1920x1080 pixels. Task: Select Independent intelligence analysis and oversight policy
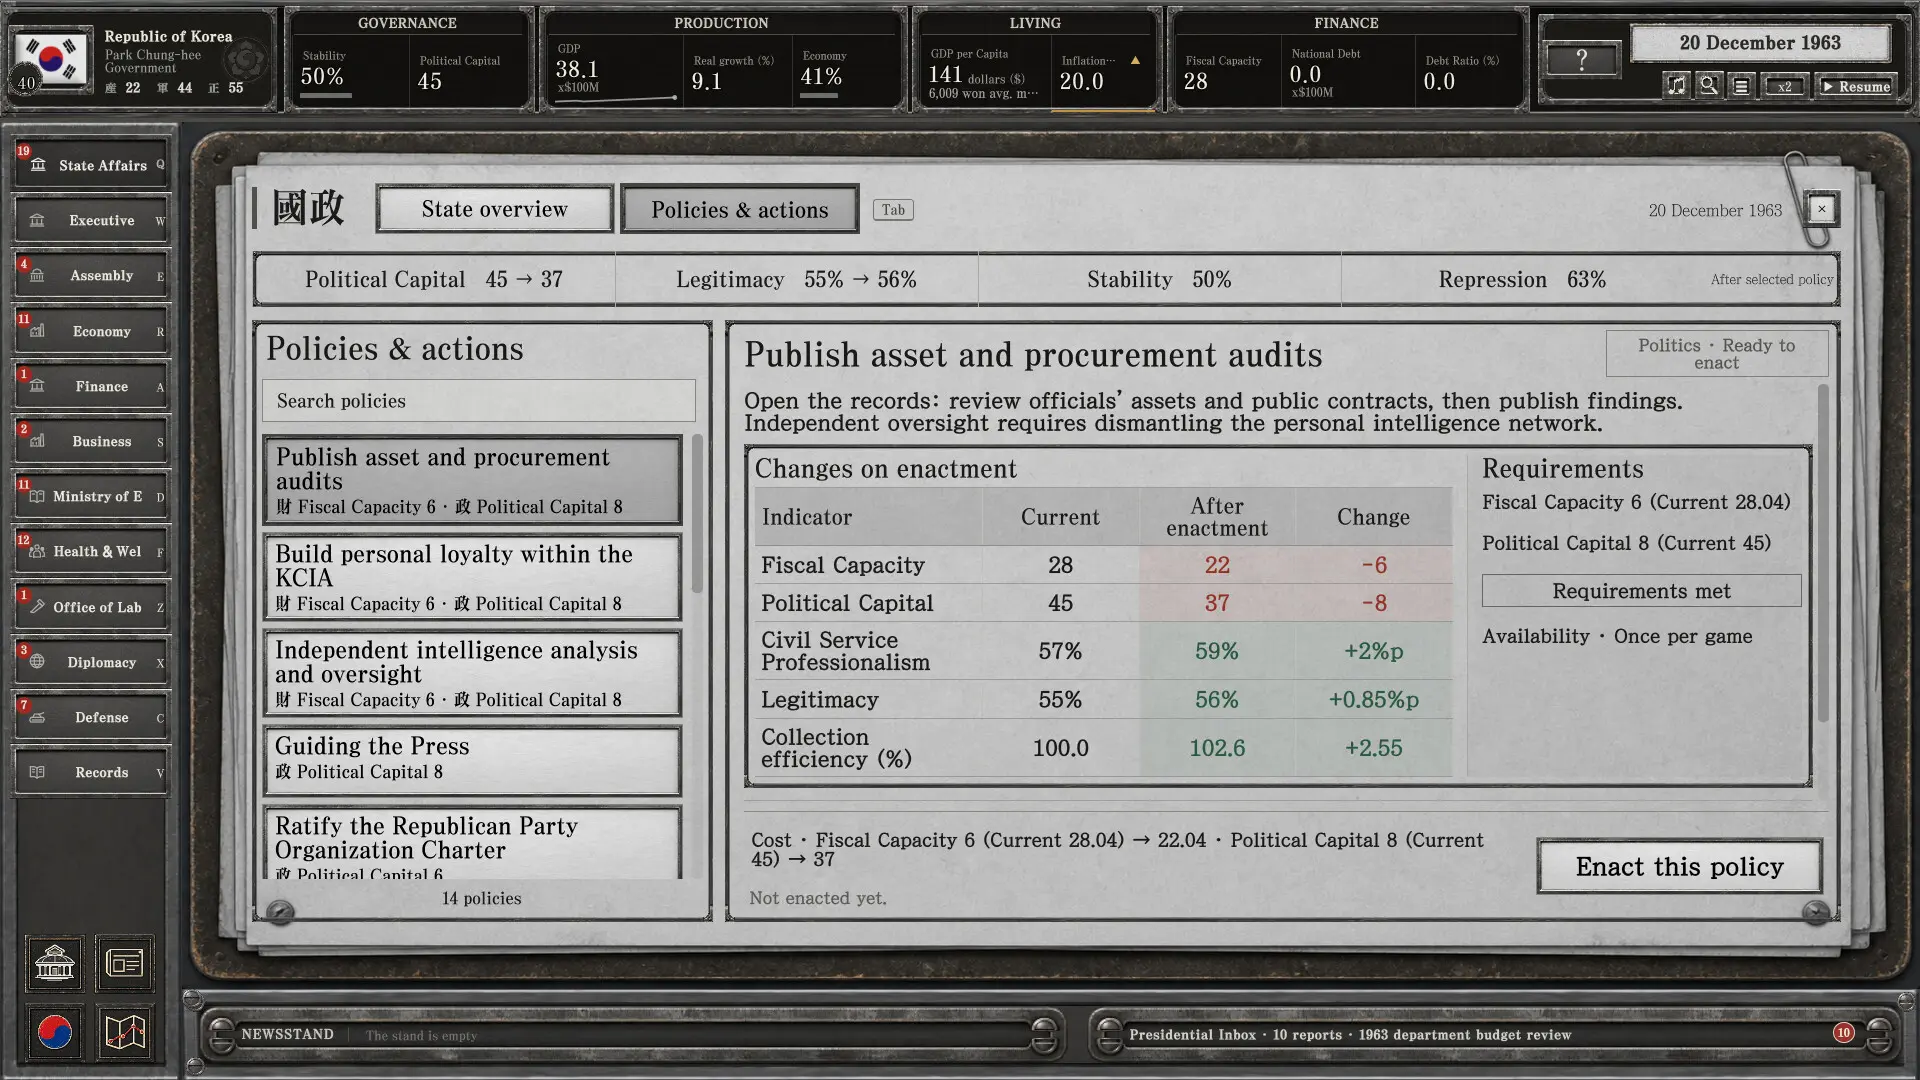click(x=472, y=673)
